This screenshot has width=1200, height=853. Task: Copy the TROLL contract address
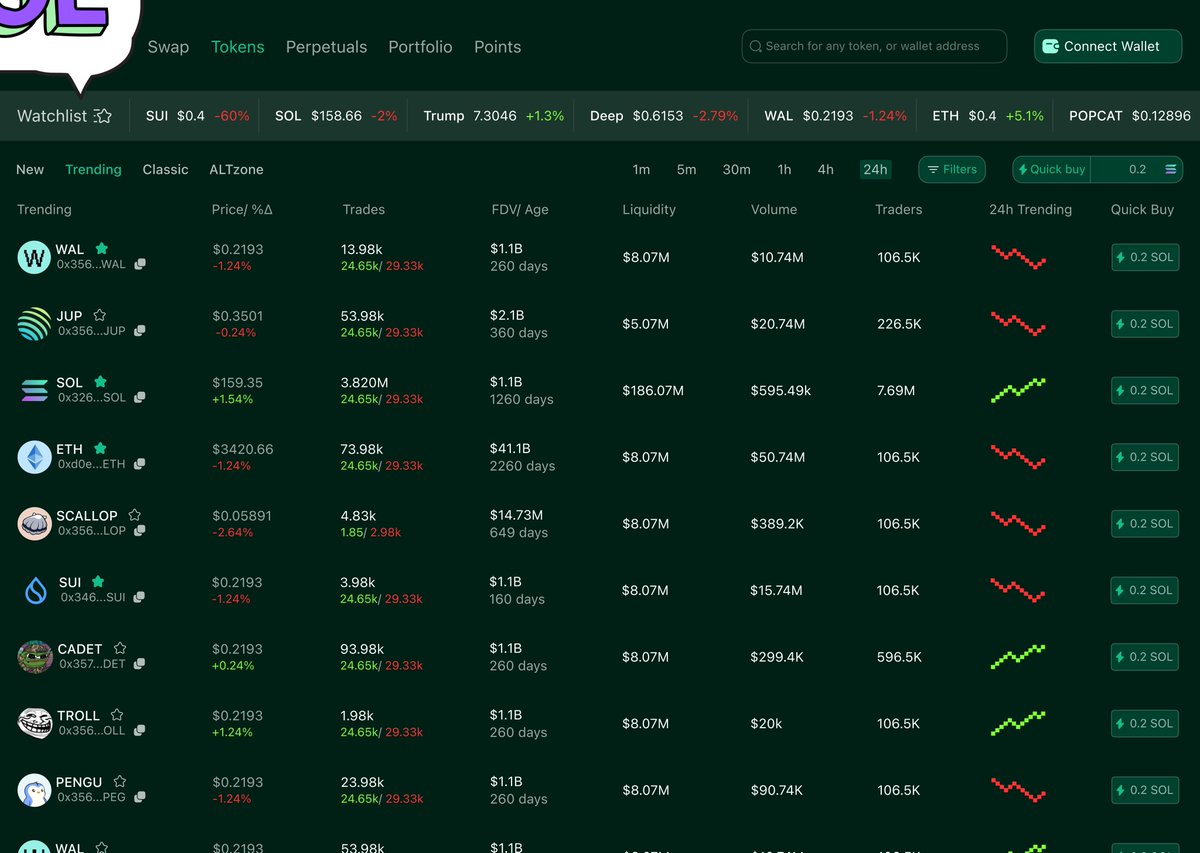point(140,731)
